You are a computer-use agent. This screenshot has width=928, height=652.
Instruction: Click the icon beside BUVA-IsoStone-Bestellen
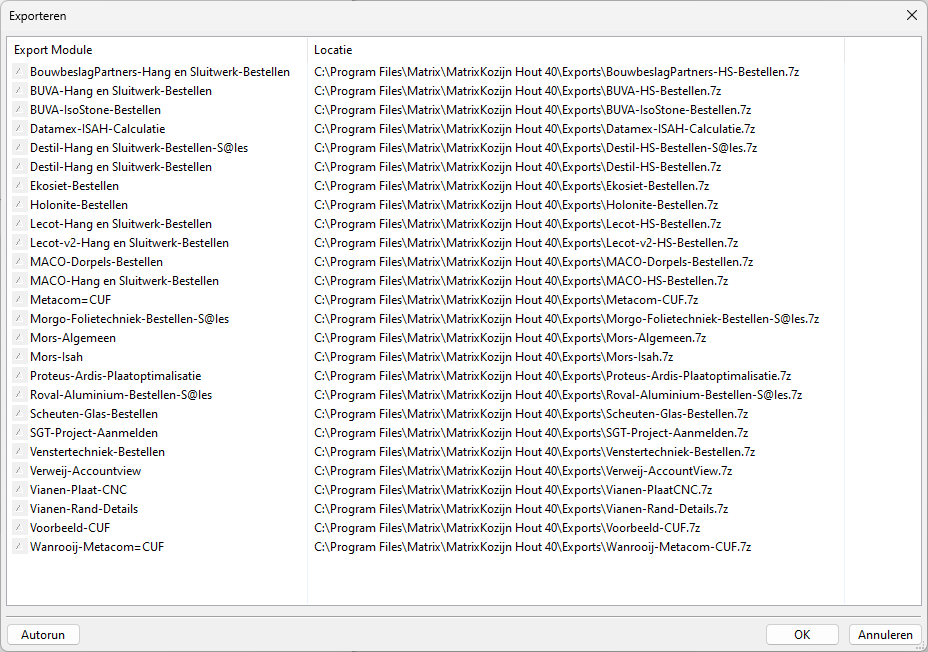20,109
